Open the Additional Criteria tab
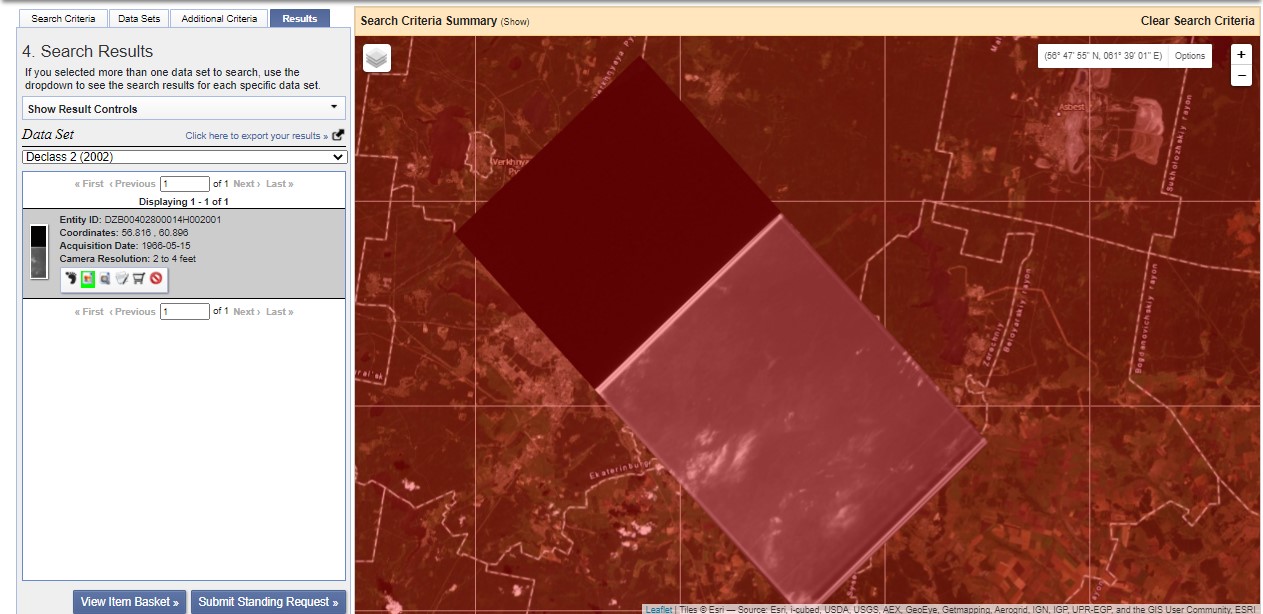The image size is (1263, 614). click(x=218, y=18)
